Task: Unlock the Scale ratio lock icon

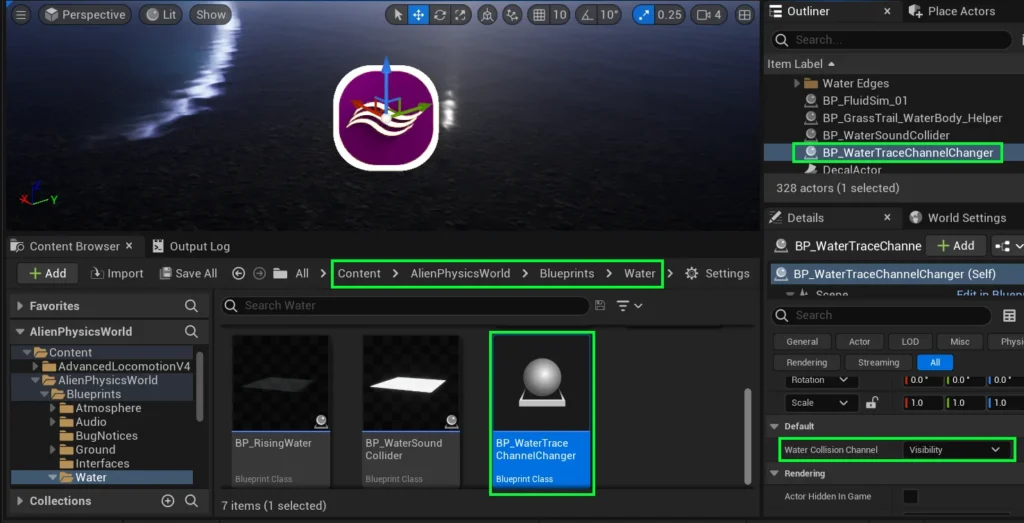Action: (x=872, y=403)
